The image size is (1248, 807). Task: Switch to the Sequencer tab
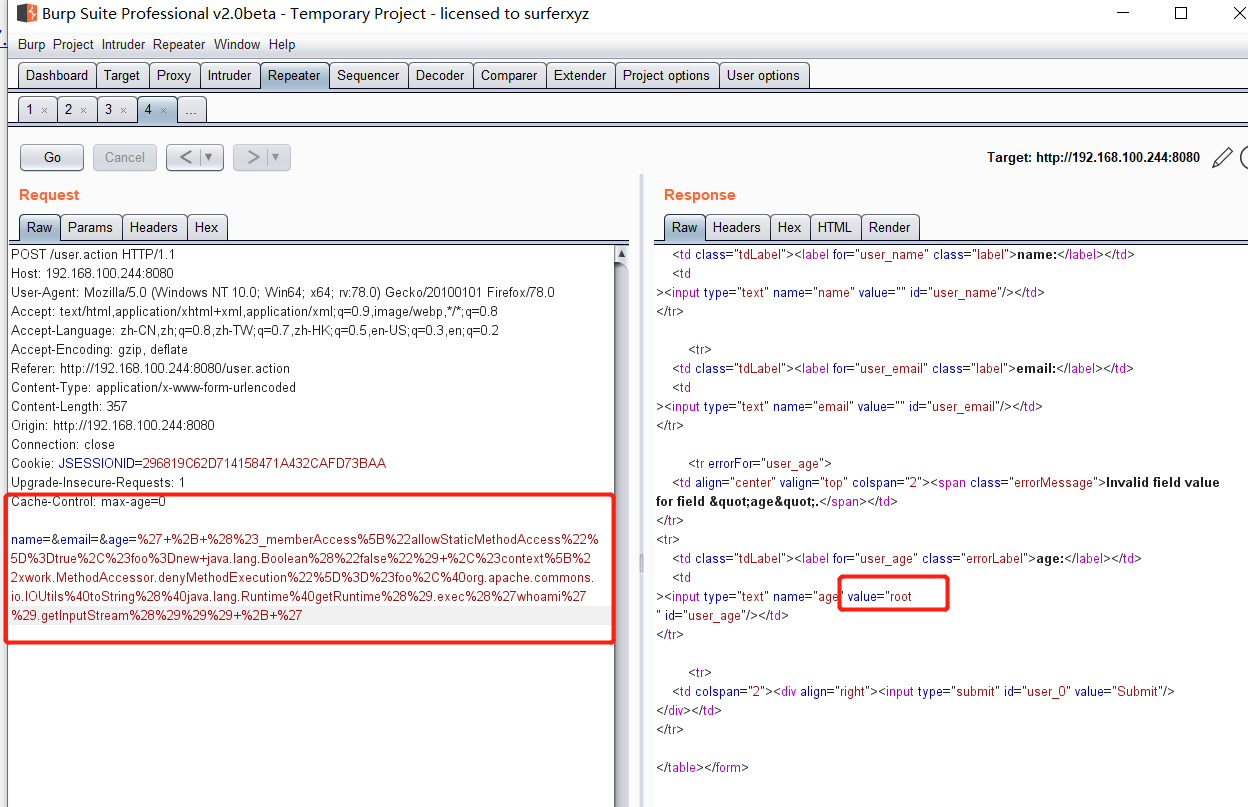tap(368, 75)
